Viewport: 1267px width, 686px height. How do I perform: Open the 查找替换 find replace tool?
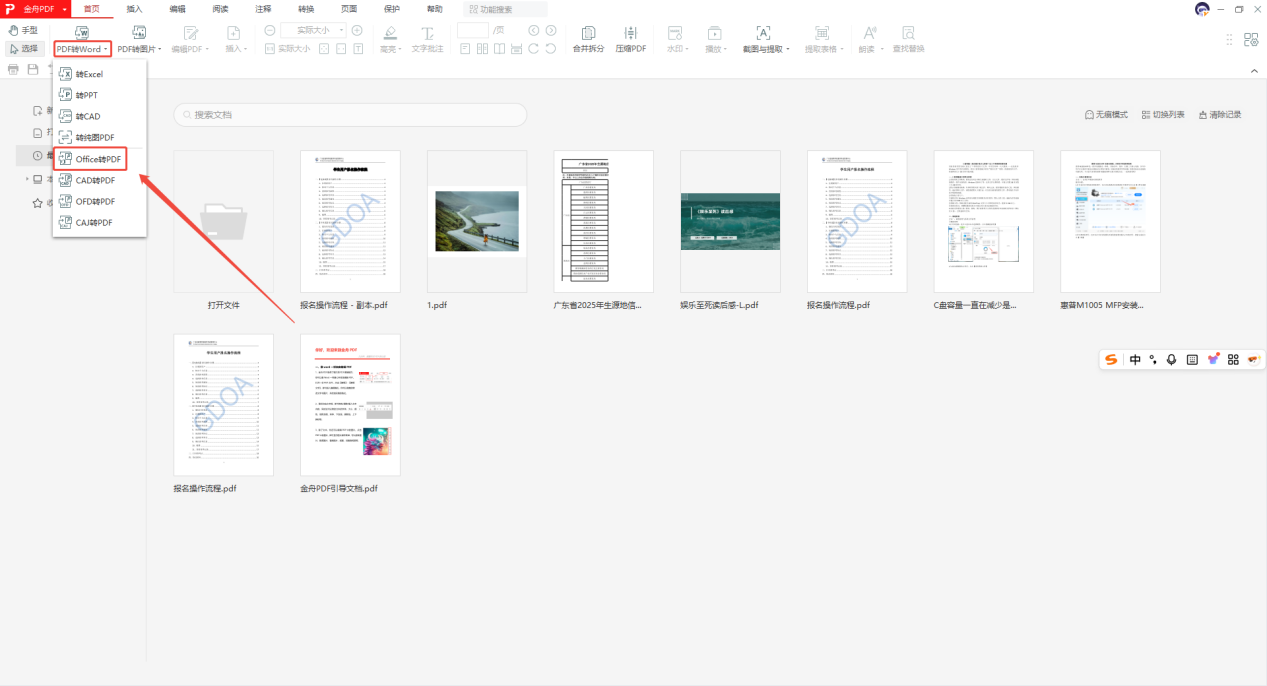(x=908, y=40)
